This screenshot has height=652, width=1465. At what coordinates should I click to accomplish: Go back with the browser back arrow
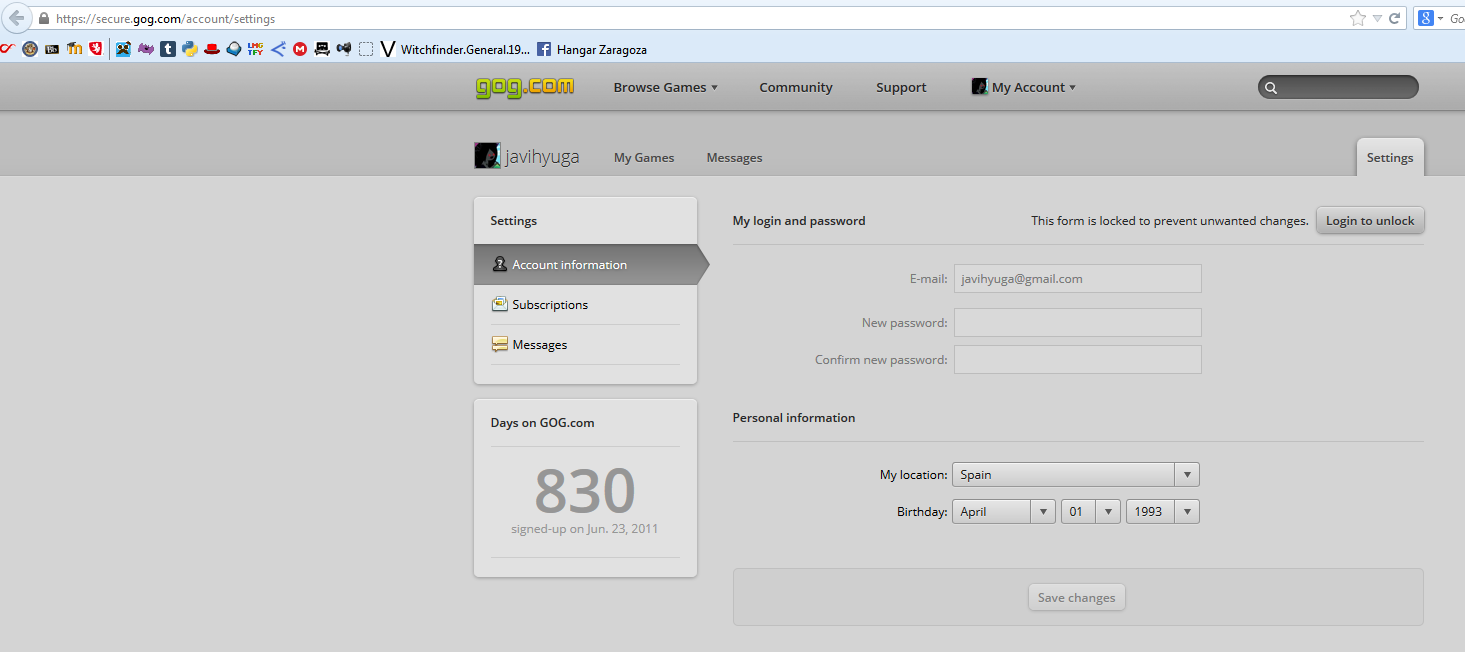(x=16, y=18)
